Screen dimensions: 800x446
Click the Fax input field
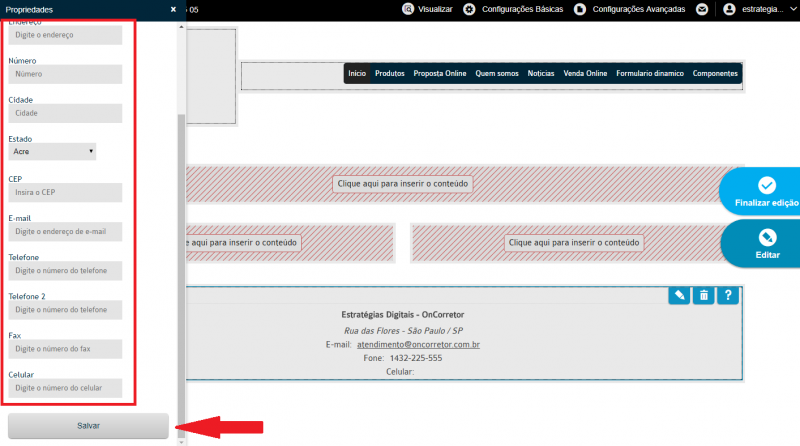pyautogui.click(x=65, y=349)
